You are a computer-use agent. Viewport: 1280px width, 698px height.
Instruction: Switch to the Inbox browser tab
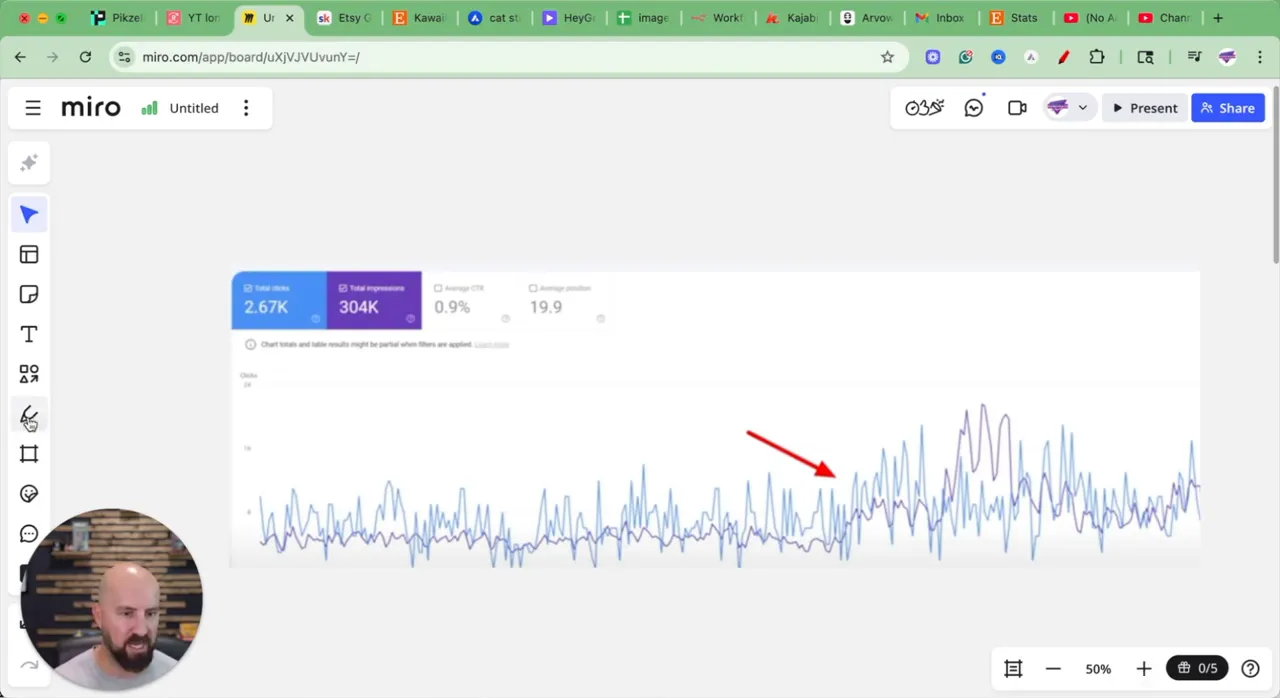(940, 18)
